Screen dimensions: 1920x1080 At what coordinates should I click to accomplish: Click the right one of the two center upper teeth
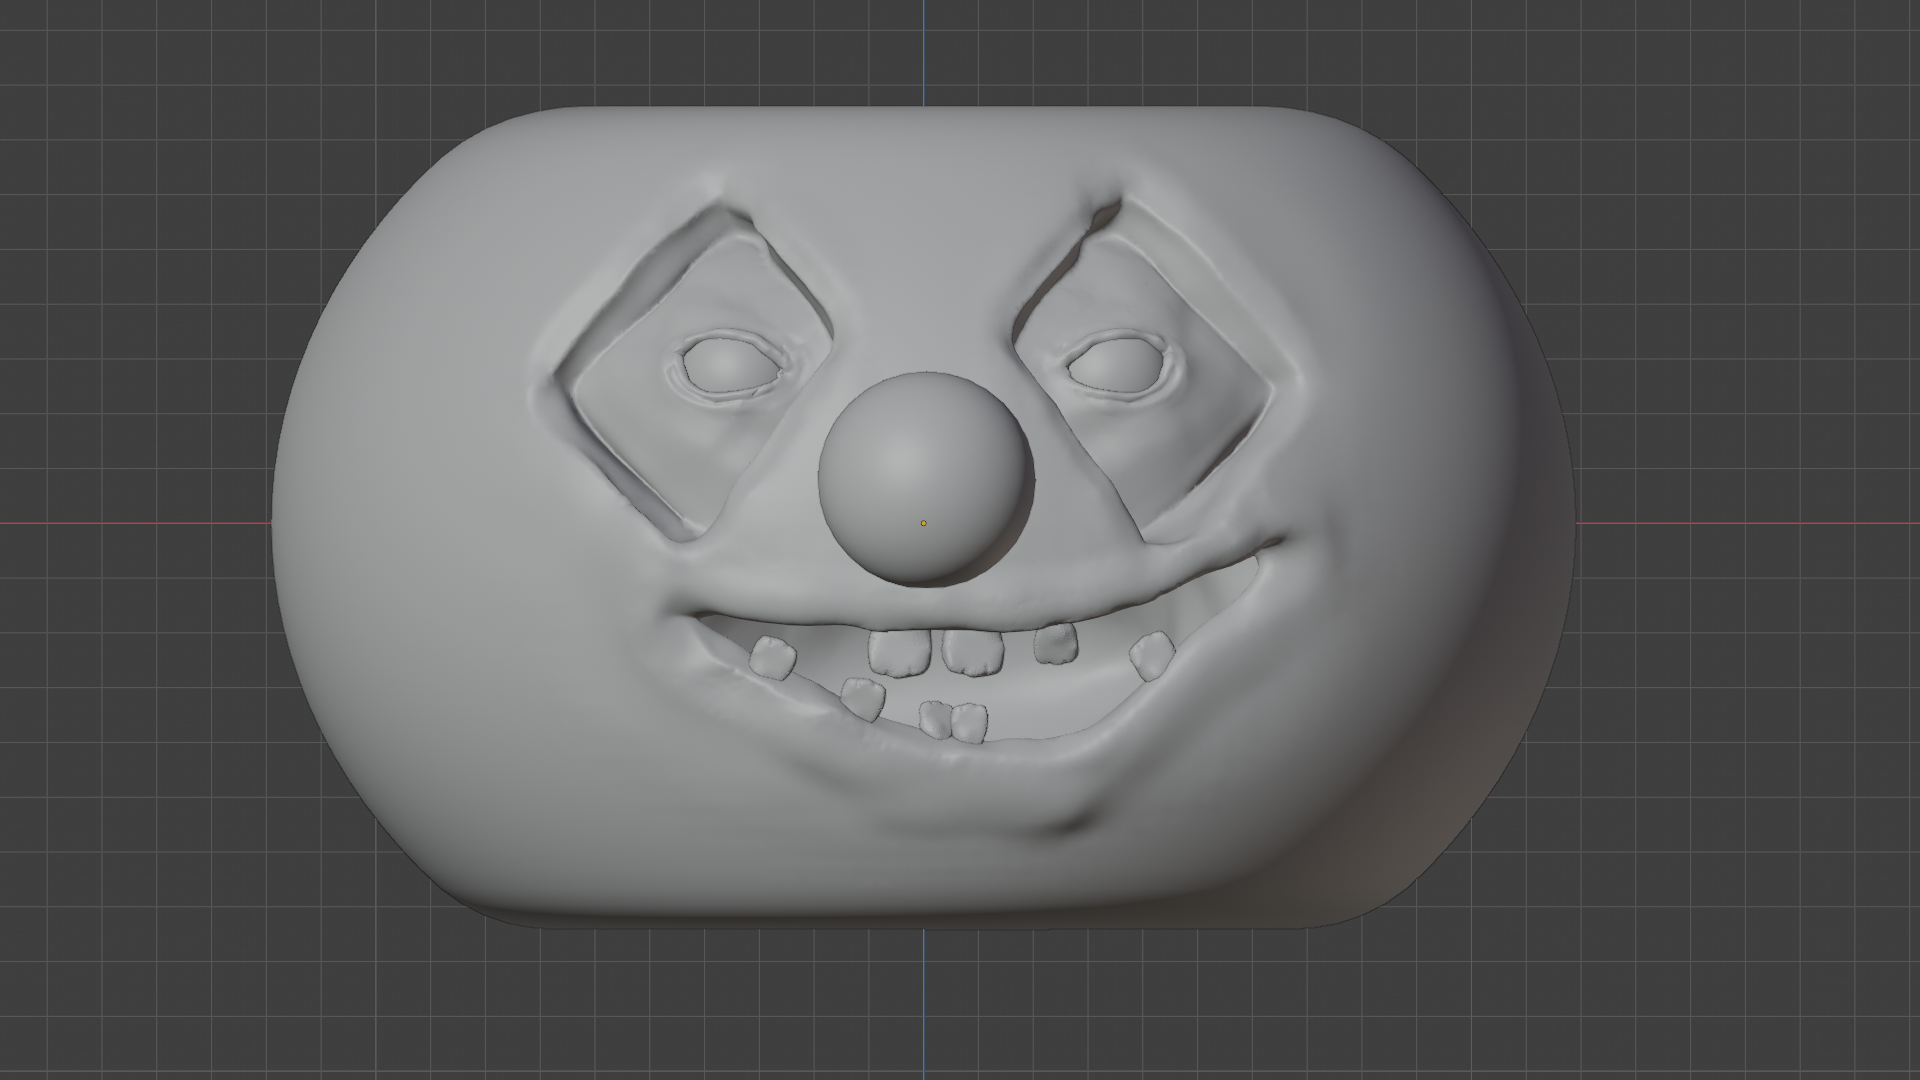pos(971,651)
